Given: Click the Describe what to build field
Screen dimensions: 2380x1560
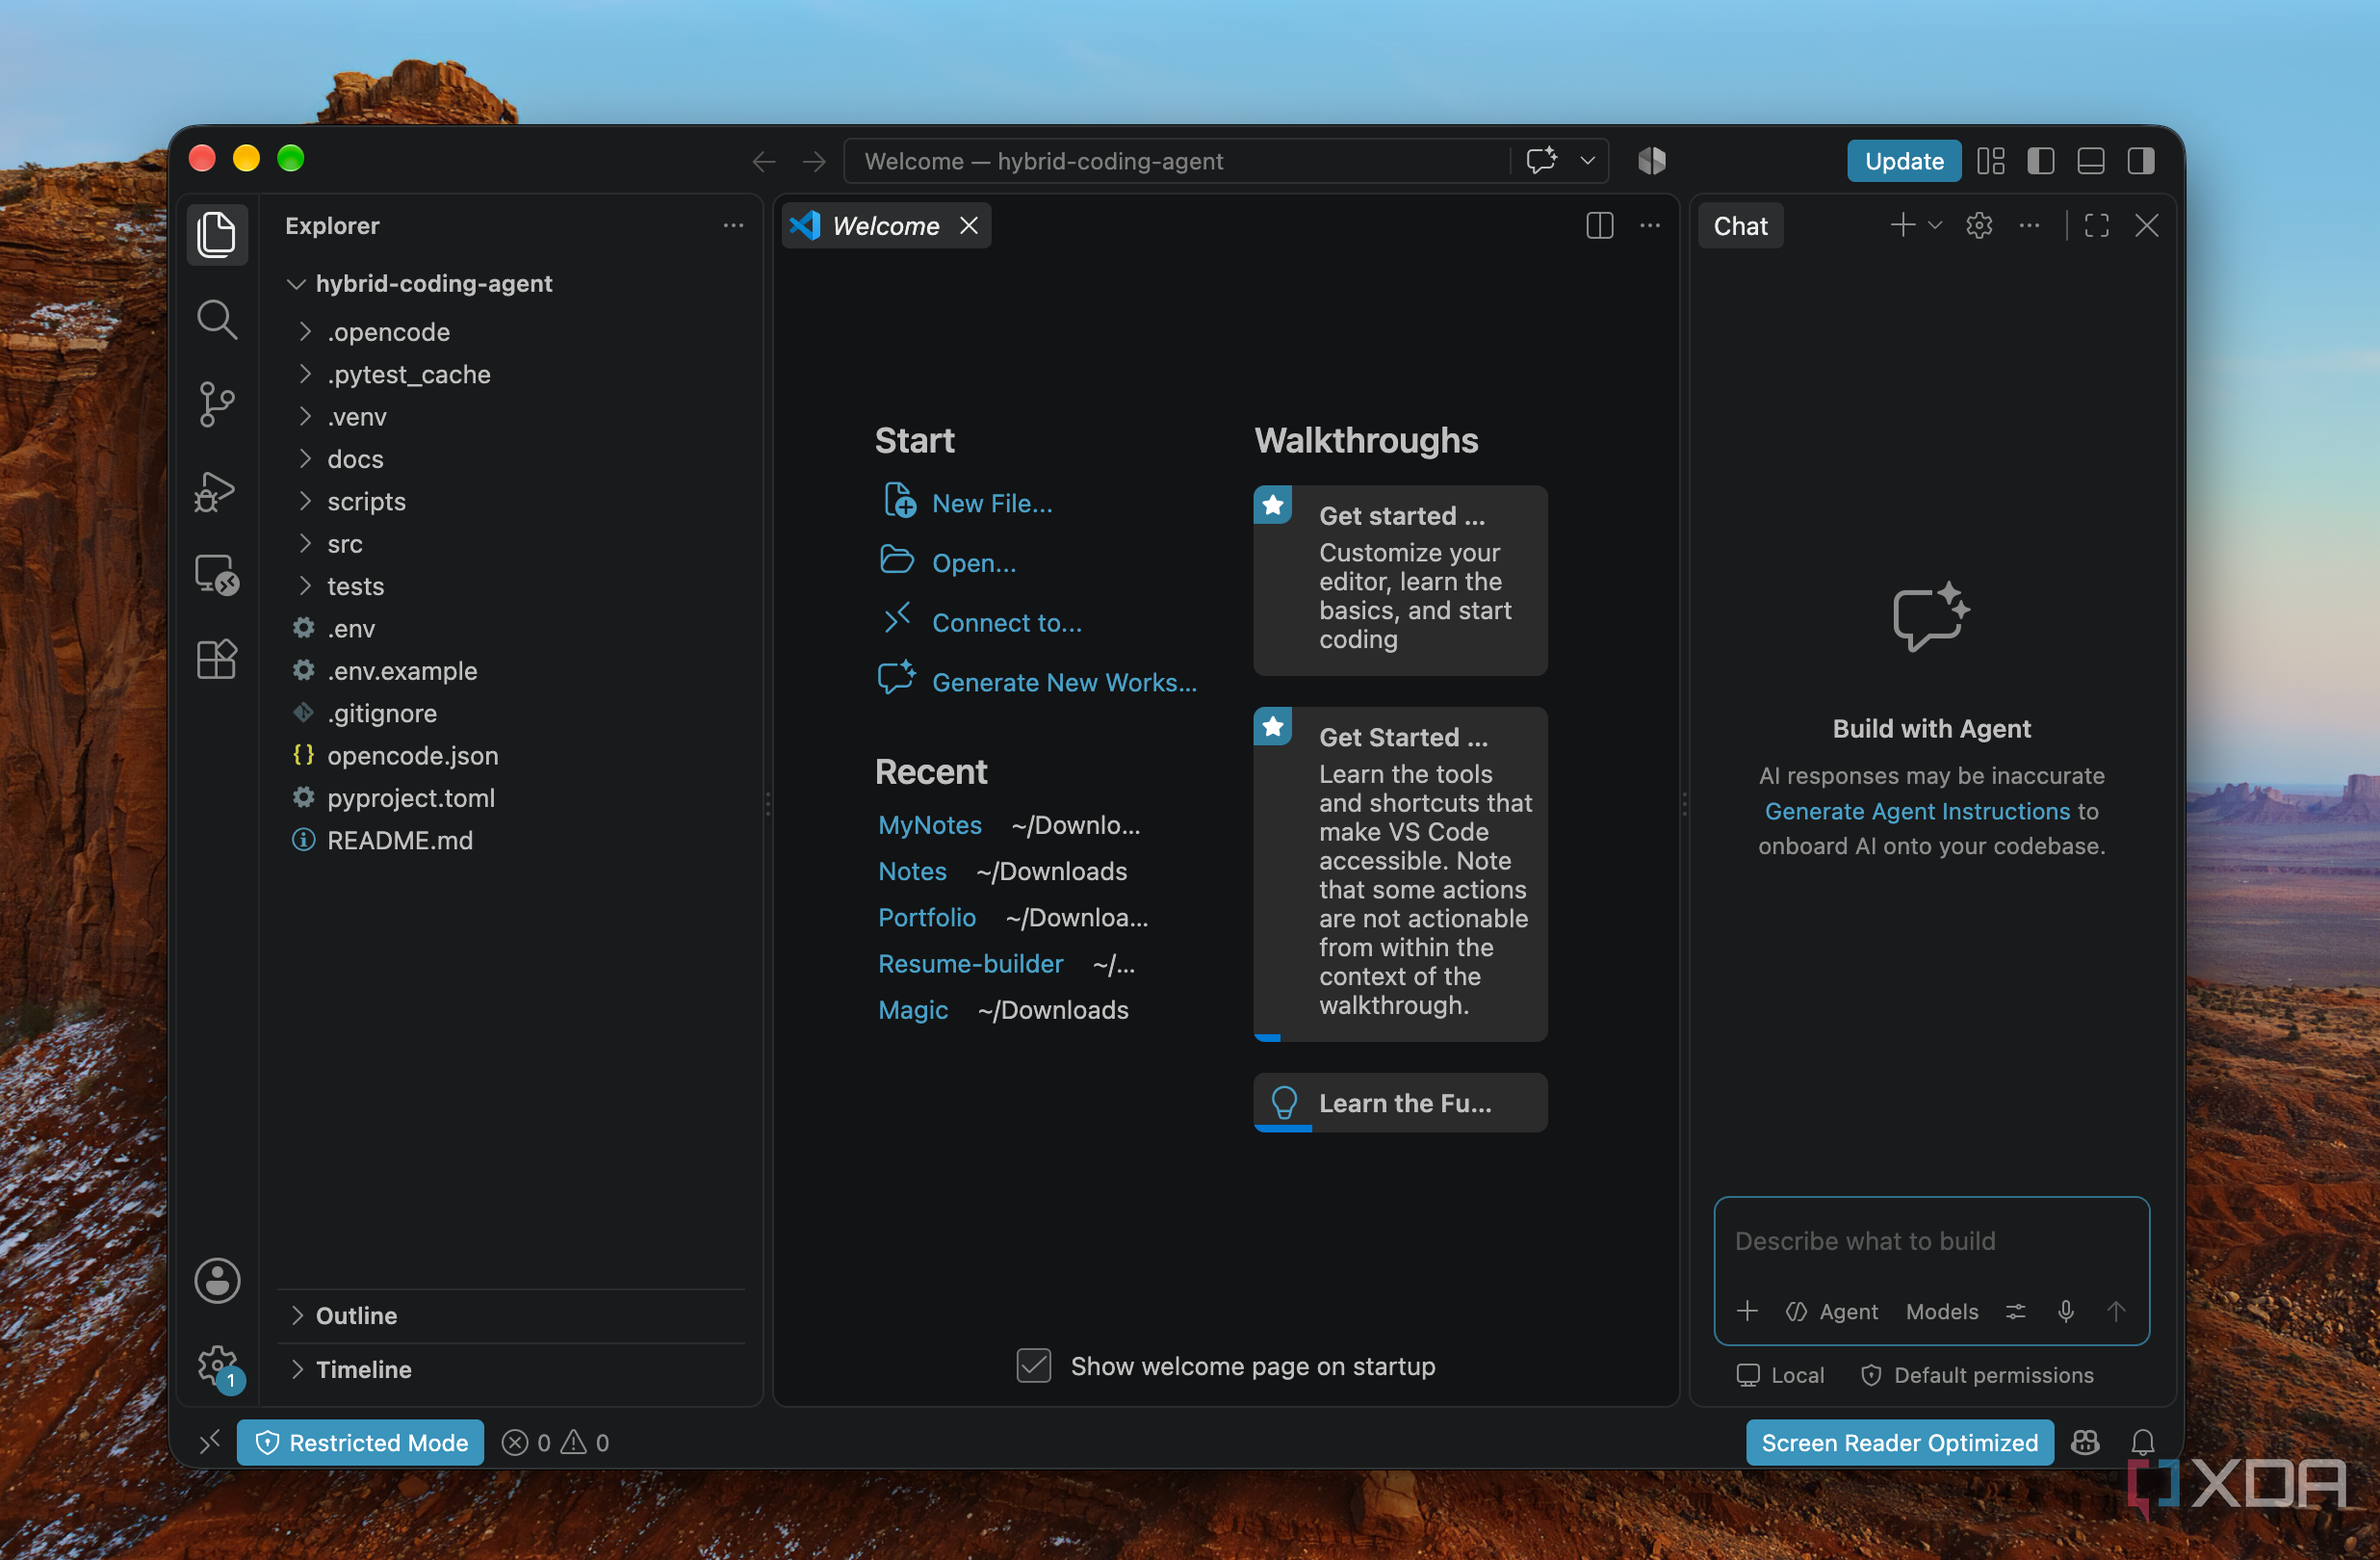Looking at the screenshot, I should 1931,1241.
